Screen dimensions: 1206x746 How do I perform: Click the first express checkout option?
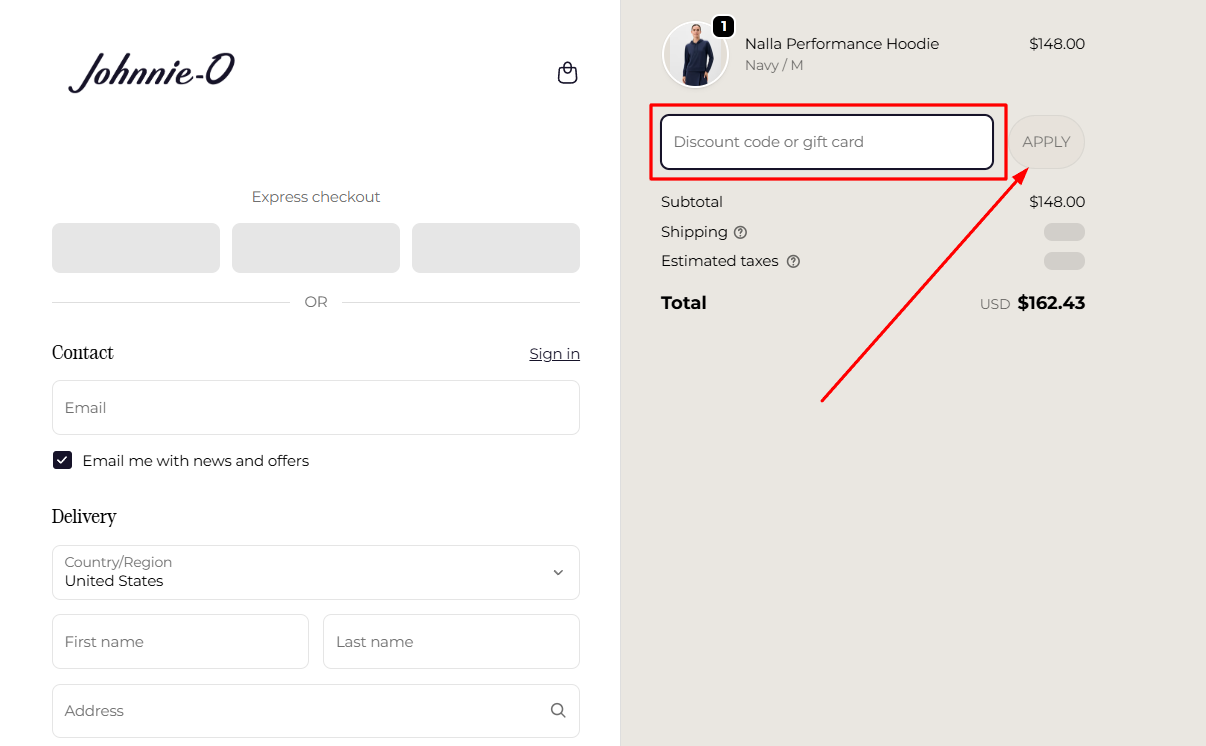135,248
